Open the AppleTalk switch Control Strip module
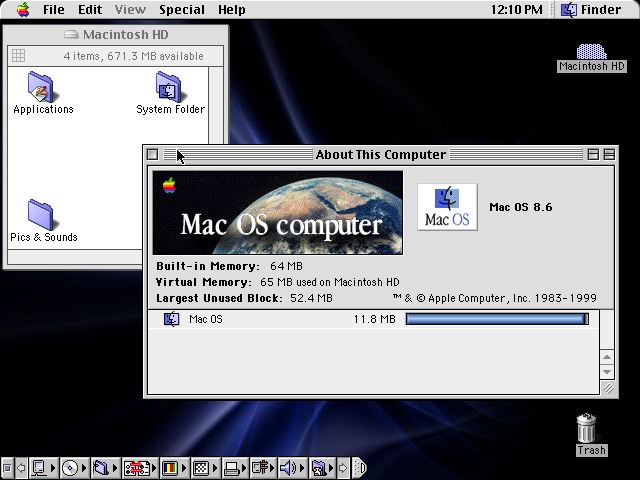 [43, 468]
